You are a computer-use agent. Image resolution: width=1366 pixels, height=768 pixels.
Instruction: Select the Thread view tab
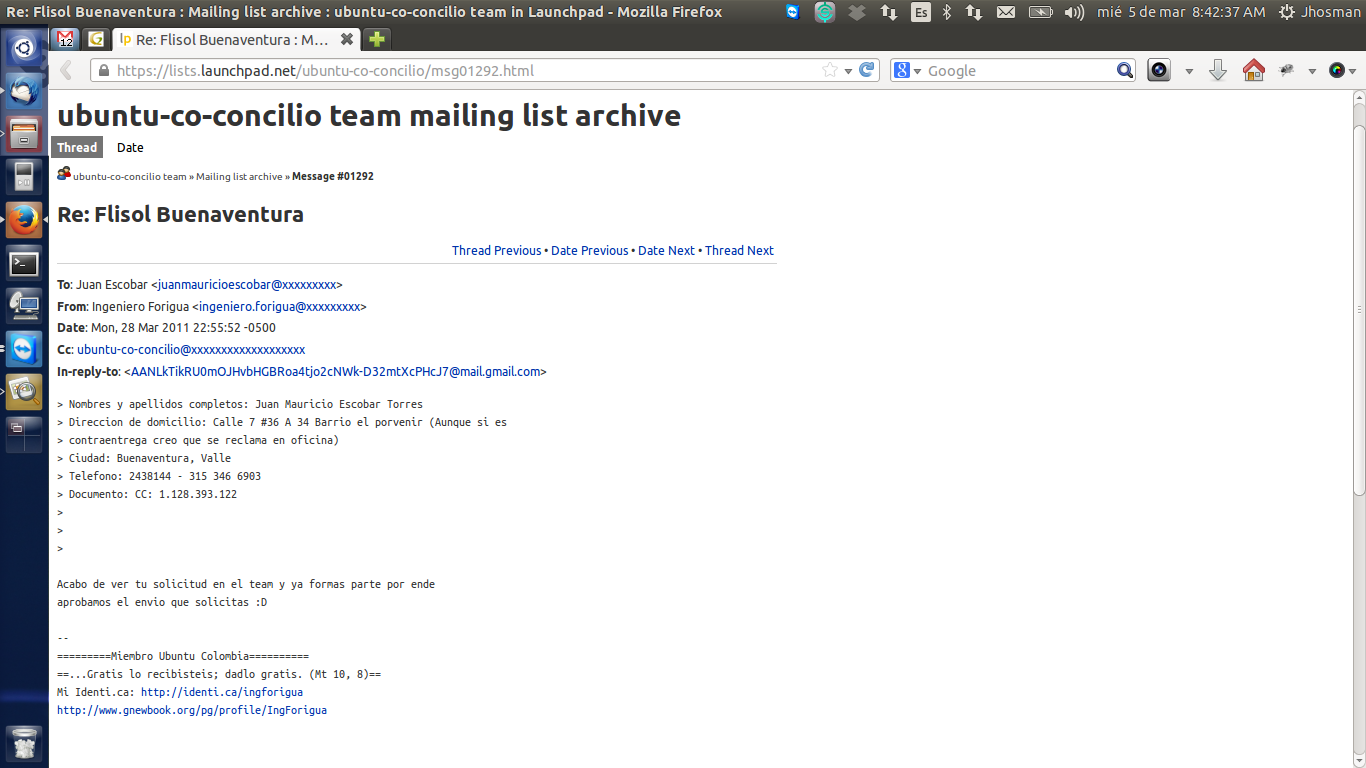tap(77, 147)
